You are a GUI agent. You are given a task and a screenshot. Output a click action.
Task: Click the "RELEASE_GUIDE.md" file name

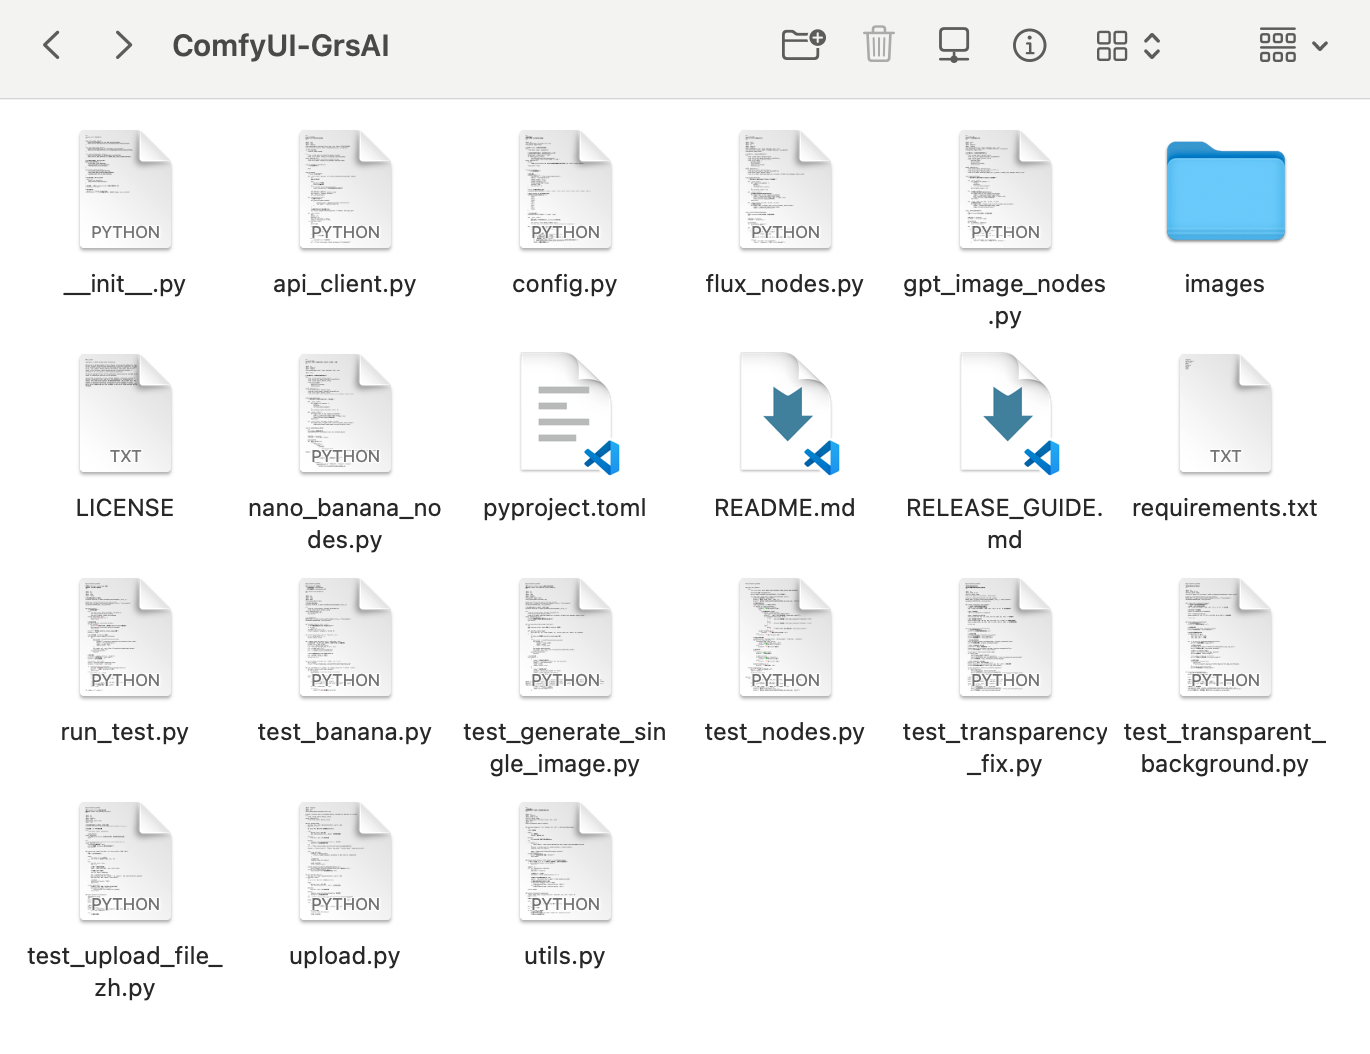[1005, 524]
